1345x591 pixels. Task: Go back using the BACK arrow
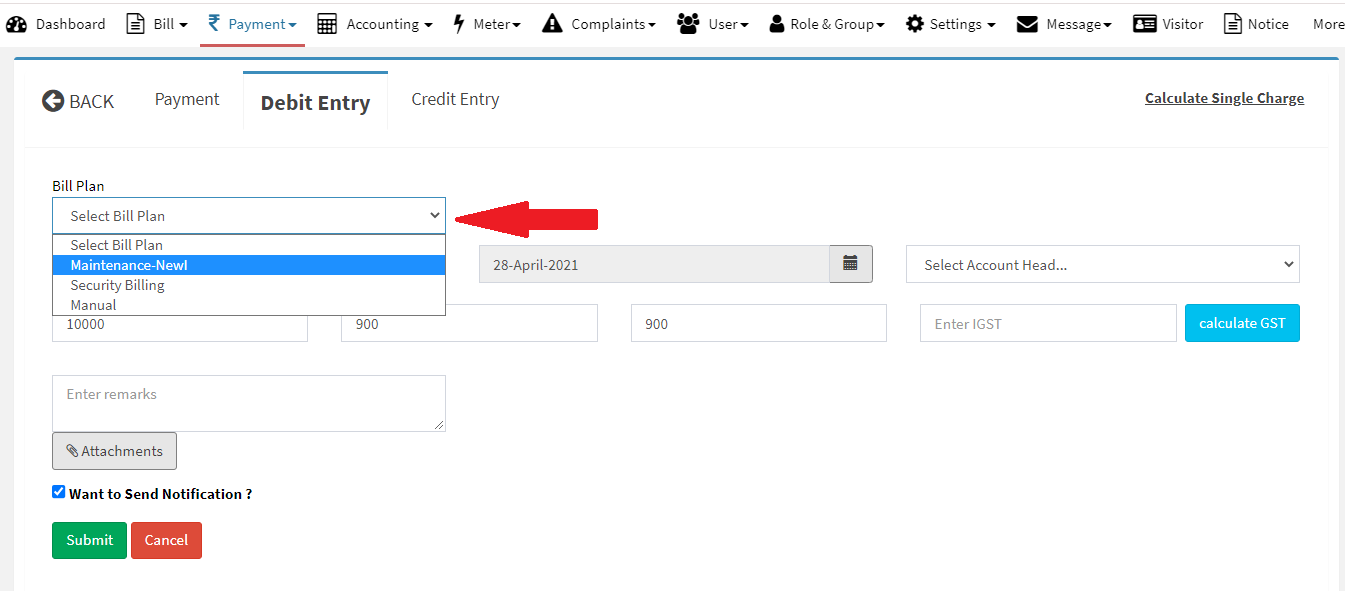coord(78,101)
